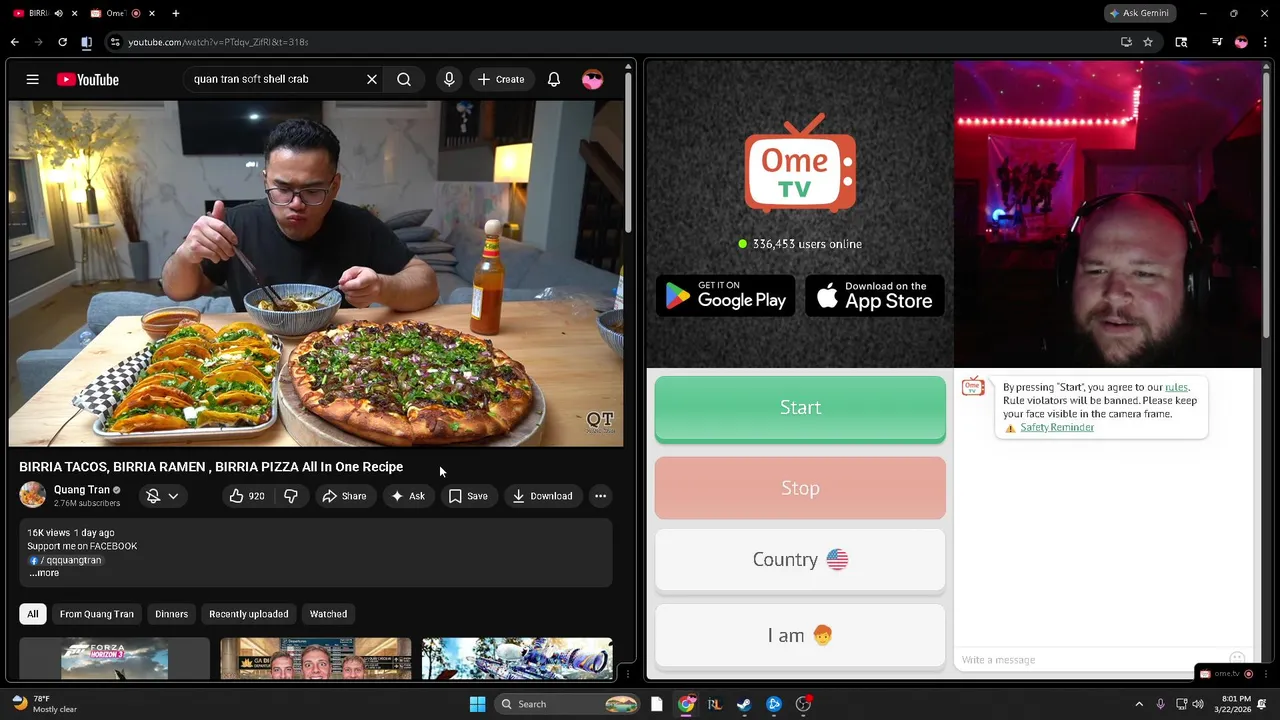Mute the YouTube tab audio speaker icon
This screenshot has width=1280, height=720.
tap(58, 13)
